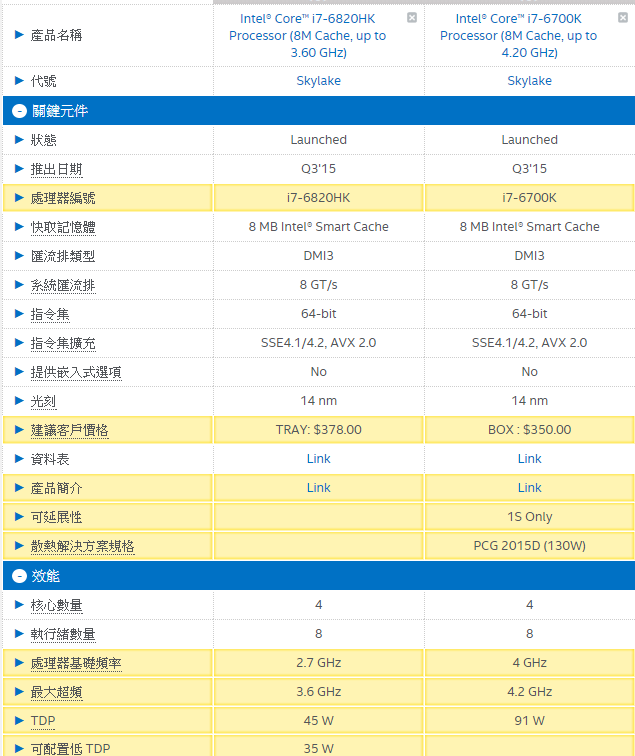Image resolution: width=635 pixels, height=756 pixels.
Task: Click the 執行緒數量 term label
Action: click(x=63, y=634)
